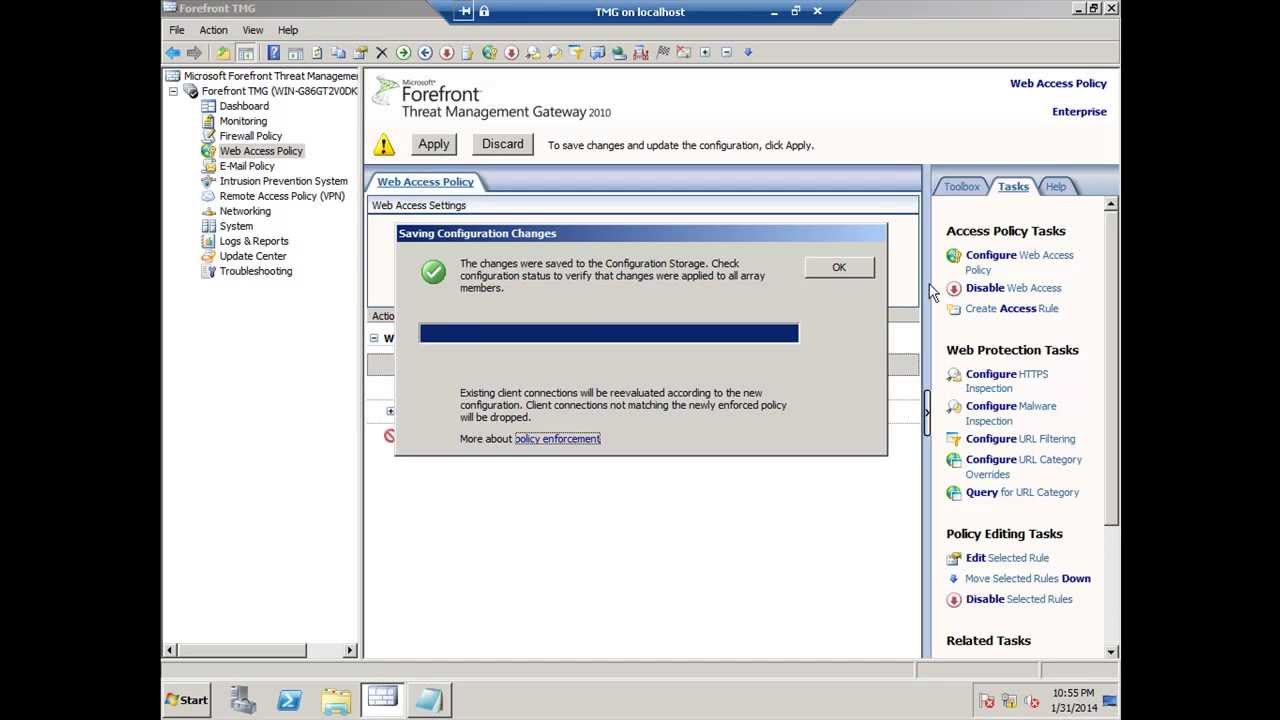Open Remote Access Policy (VPN) node
1280x720 pixels.
pos(282,196)
